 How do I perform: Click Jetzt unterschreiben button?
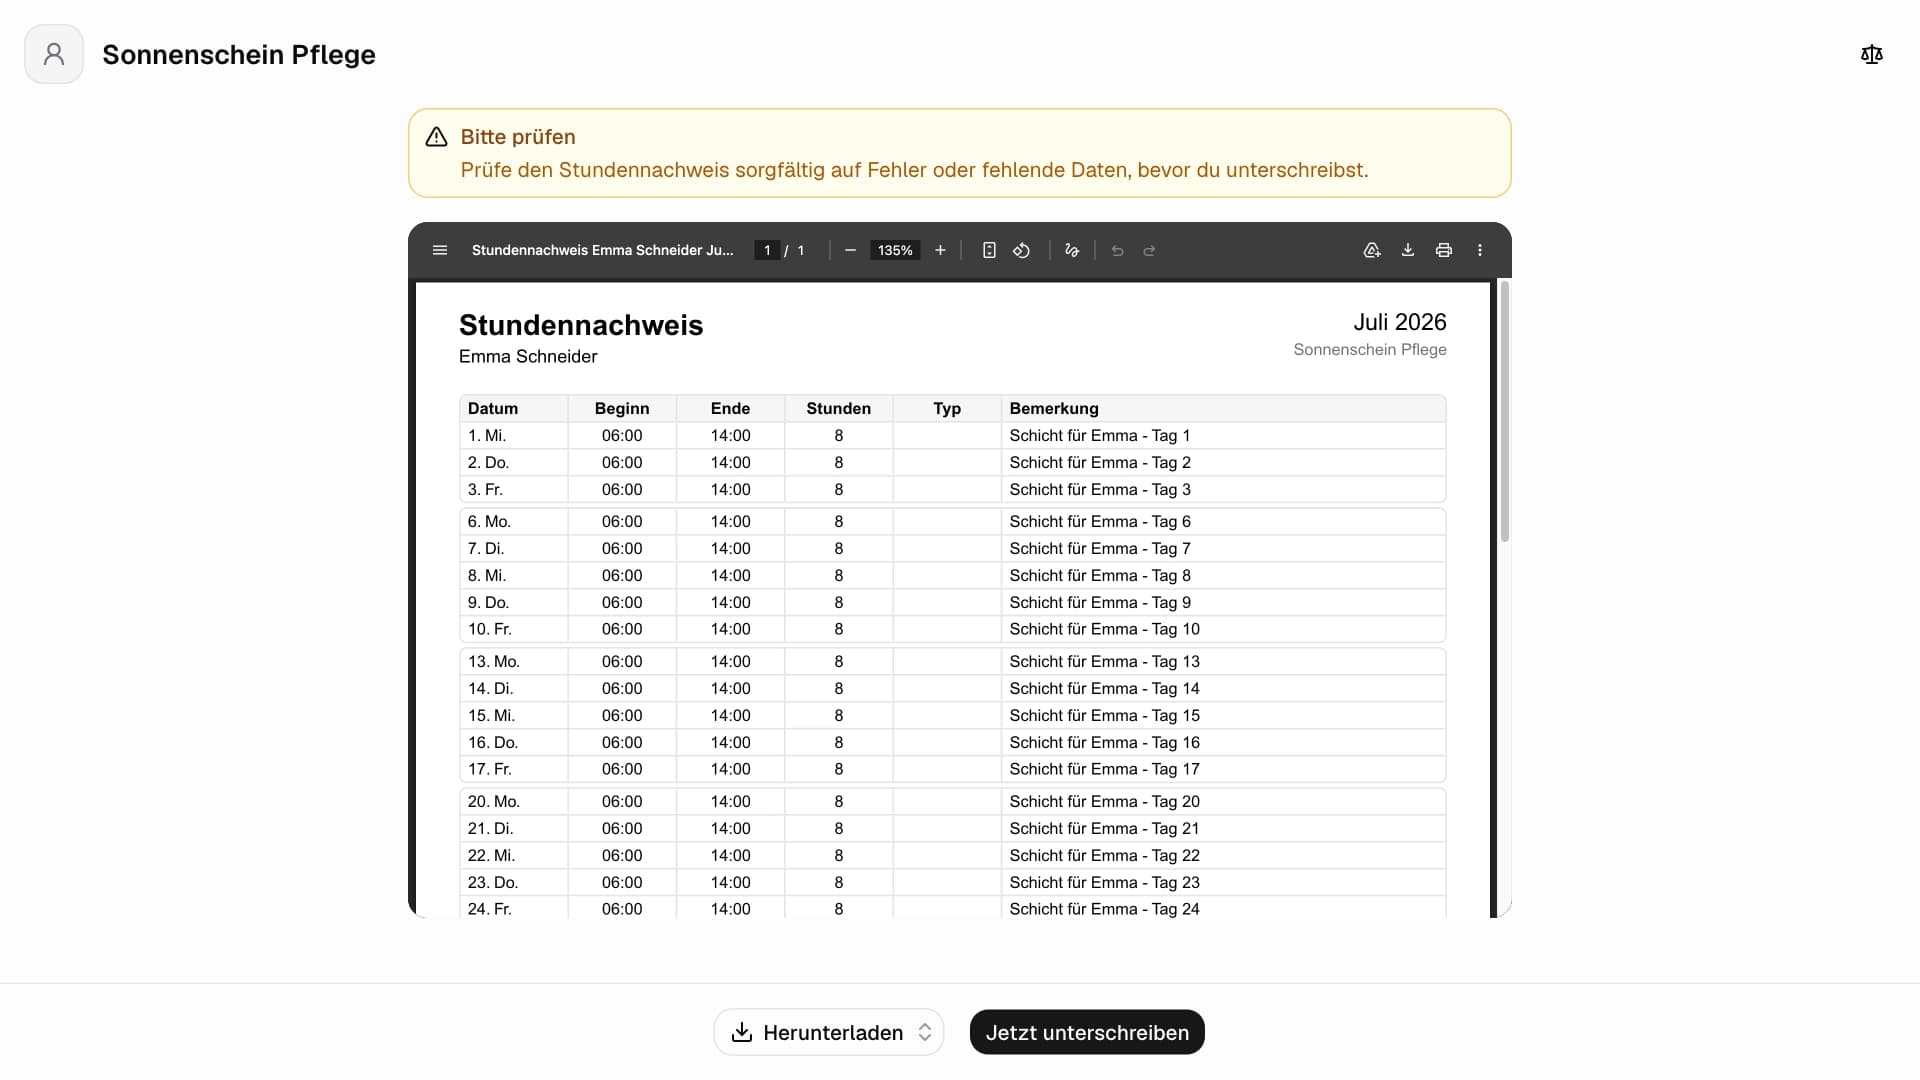[x=1087, y=1032]
